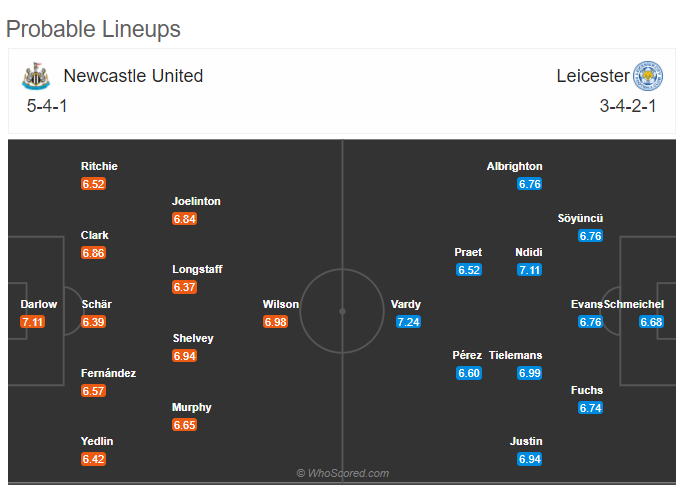684x485 pixels.
Task: Click Ndidi's 7.11 rating badge
Action: (x=530, y=270)
